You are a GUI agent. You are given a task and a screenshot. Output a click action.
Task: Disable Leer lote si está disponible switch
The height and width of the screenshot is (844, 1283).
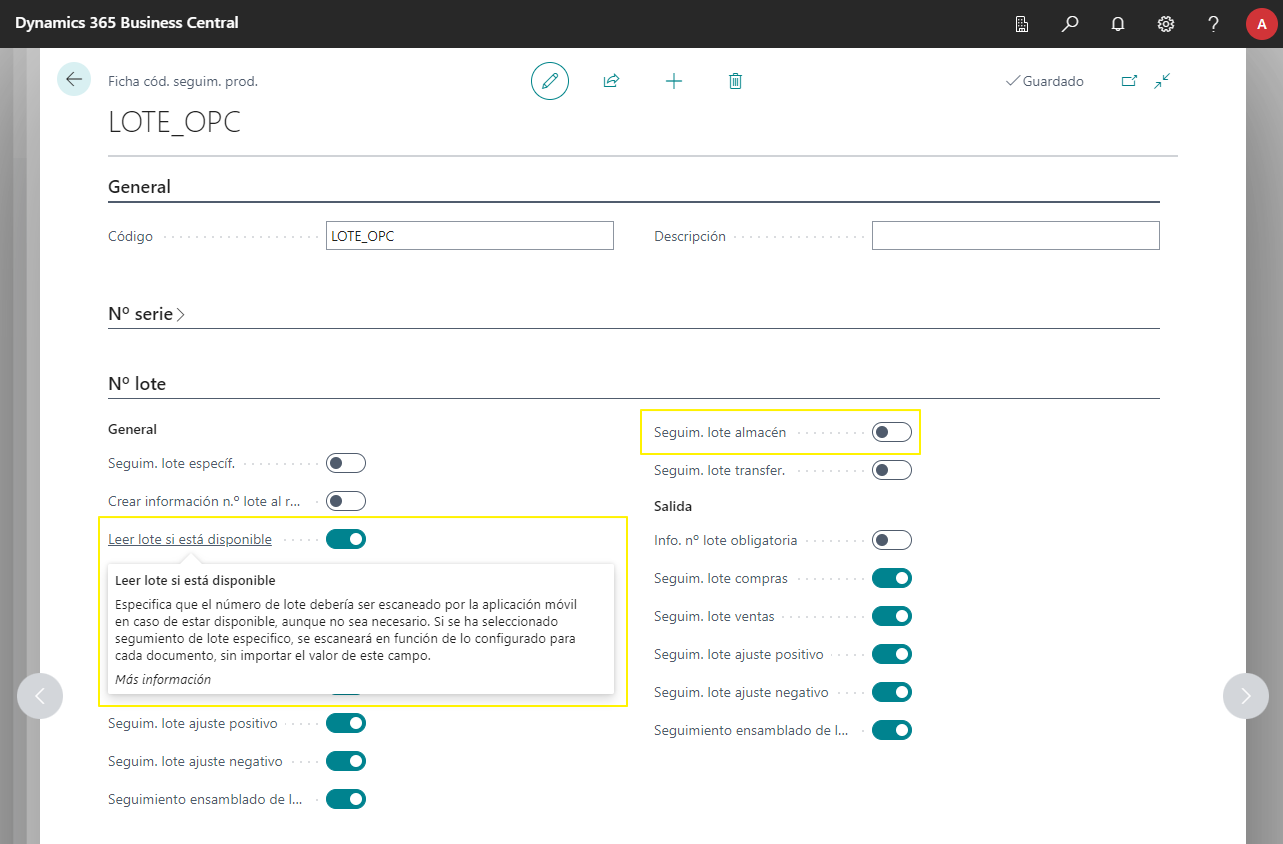click(x=346, y=539)
